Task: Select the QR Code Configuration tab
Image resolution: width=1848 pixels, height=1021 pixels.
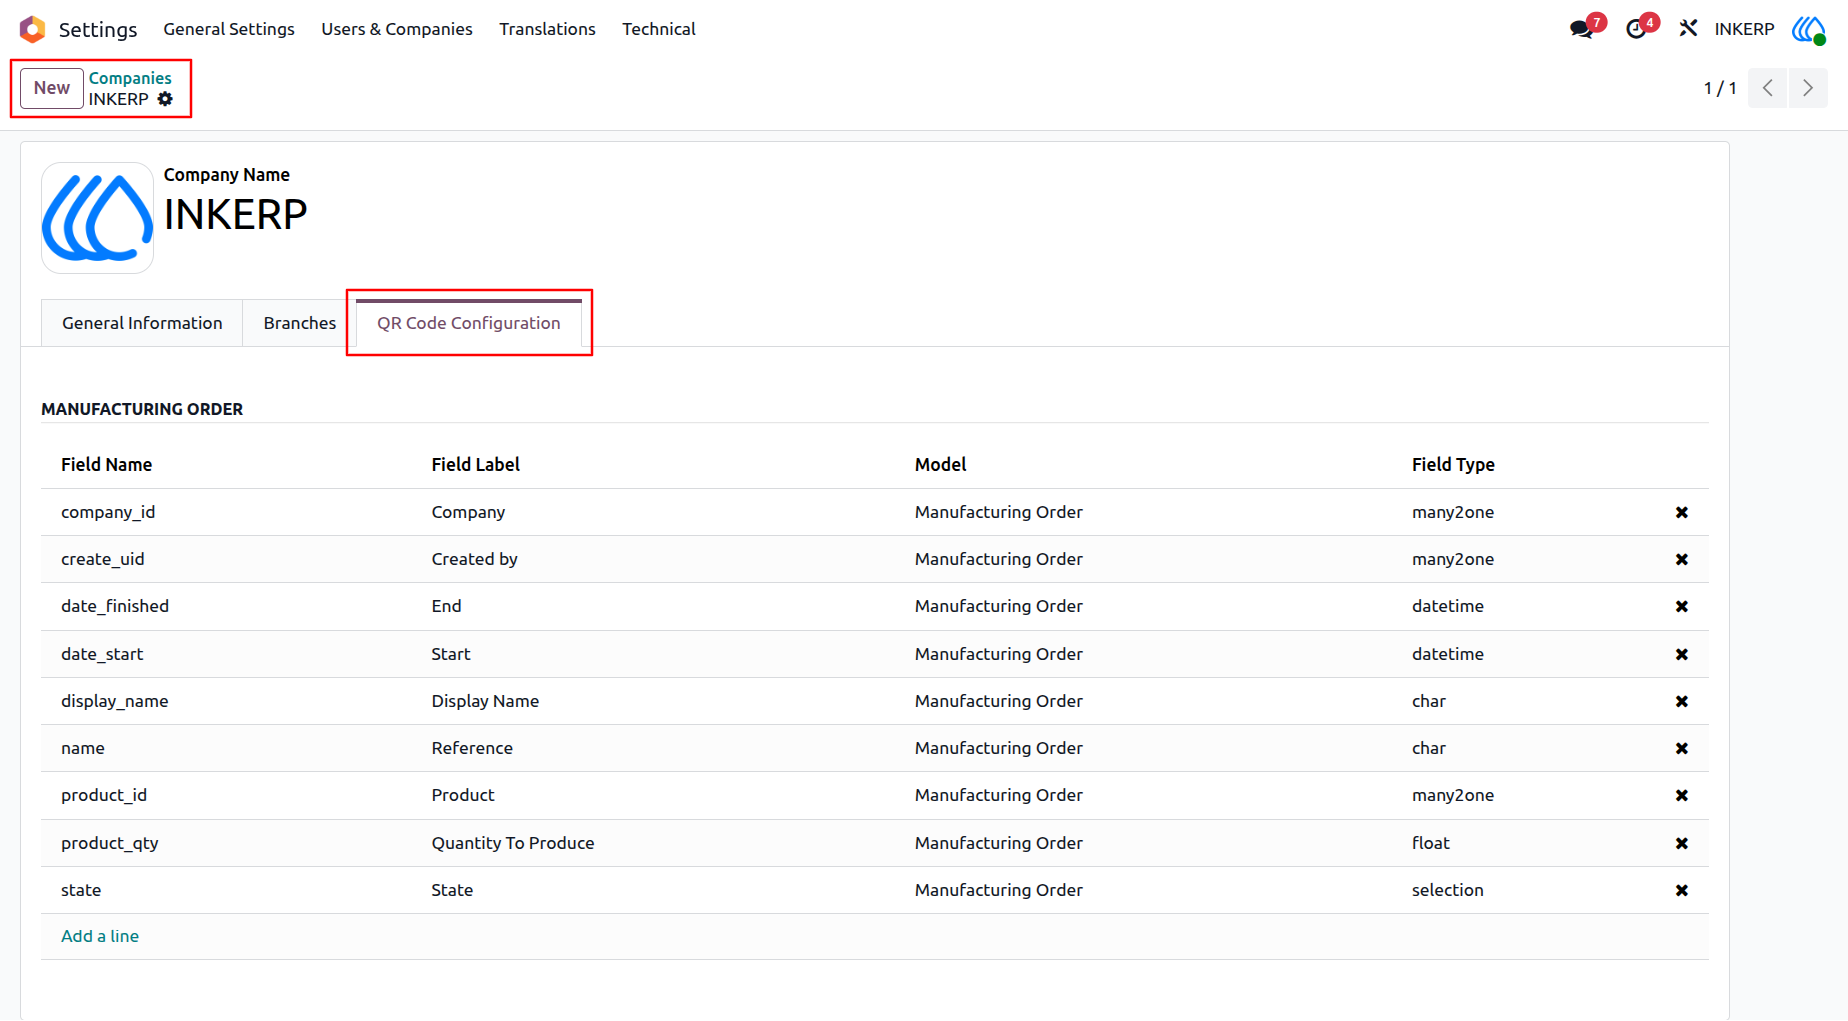Action: click(469, 323)
